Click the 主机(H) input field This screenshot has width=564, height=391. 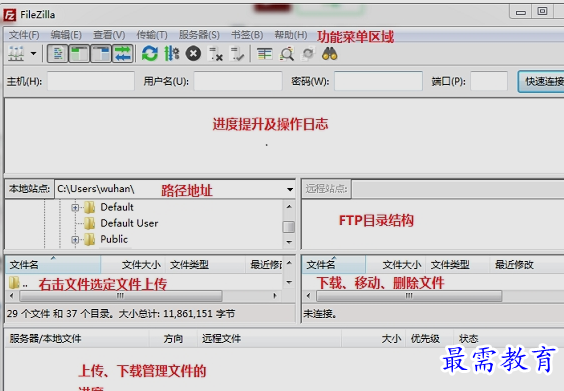91,81
